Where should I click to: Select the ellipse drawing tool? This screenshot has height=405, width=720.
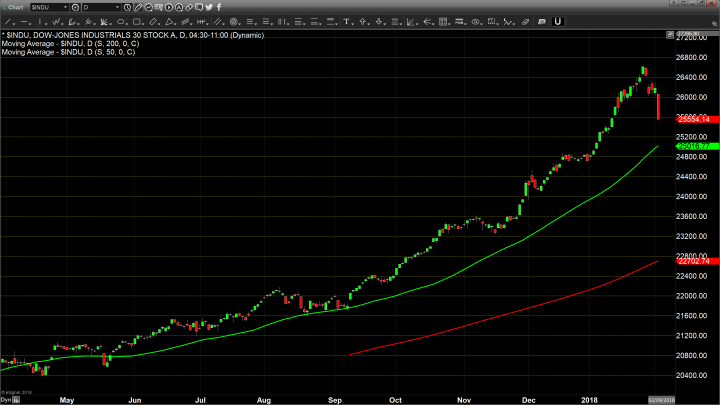click(121, 22)
